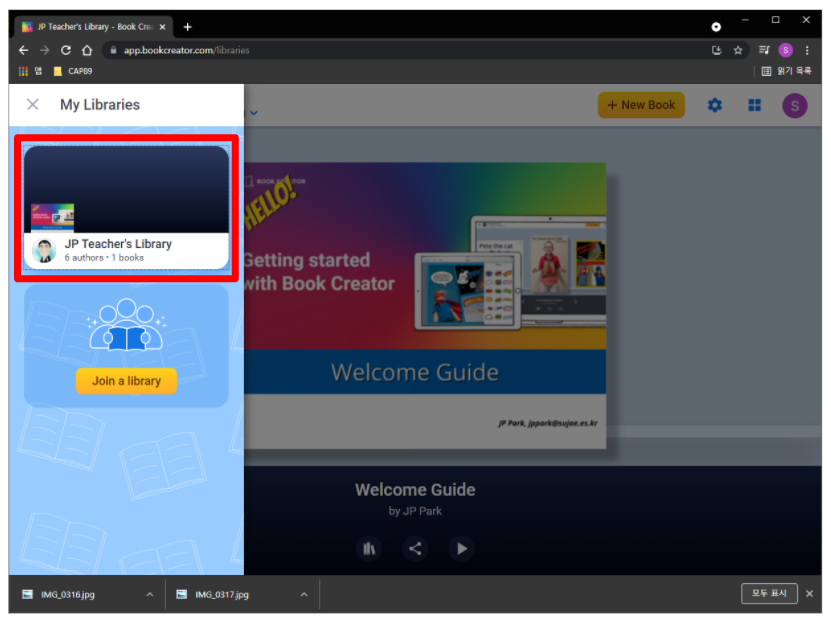
Task: Click the install app icon in address bar
Action: coord(717,50)
